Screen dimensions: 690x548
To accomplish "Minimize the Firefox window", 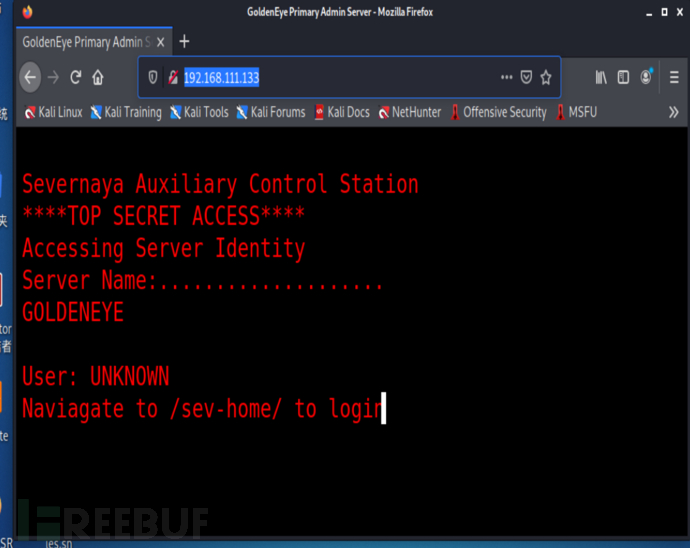I will pos(649,13).
